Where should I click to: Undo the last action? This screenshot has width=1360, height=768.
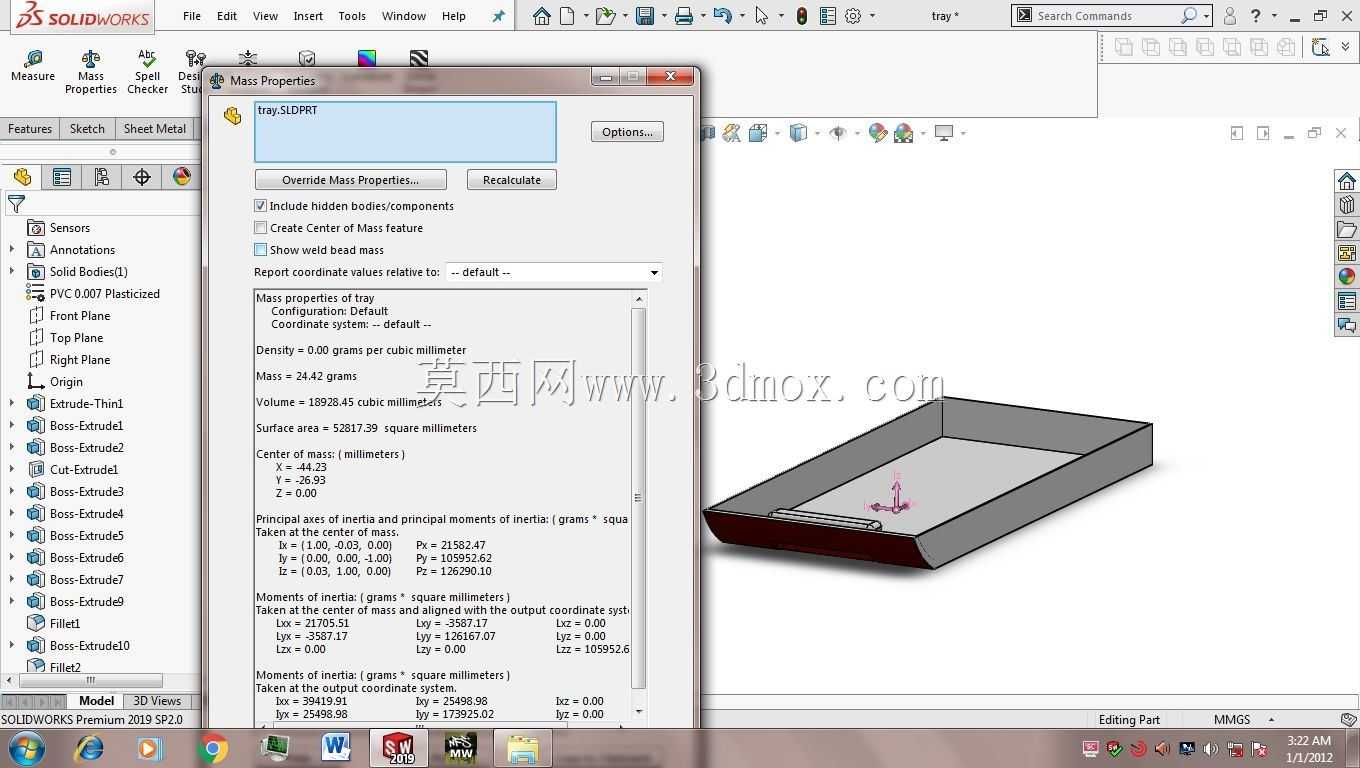723,16
